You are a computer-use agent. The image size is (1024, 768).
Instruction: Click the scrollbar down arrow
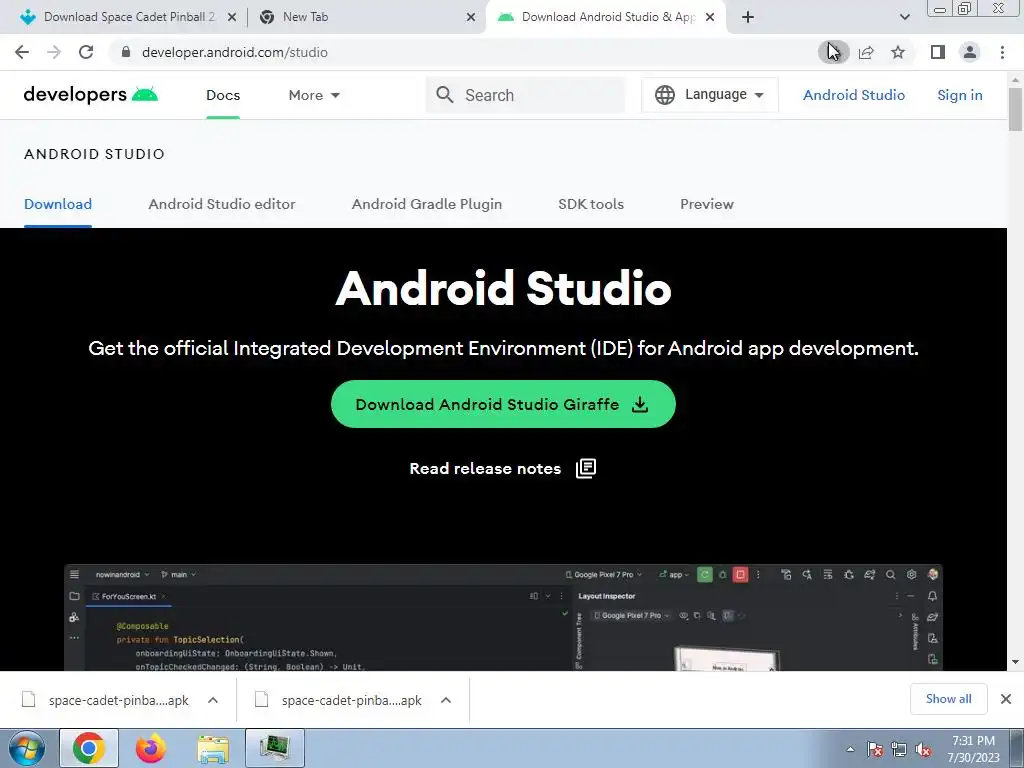[1016, 662]
